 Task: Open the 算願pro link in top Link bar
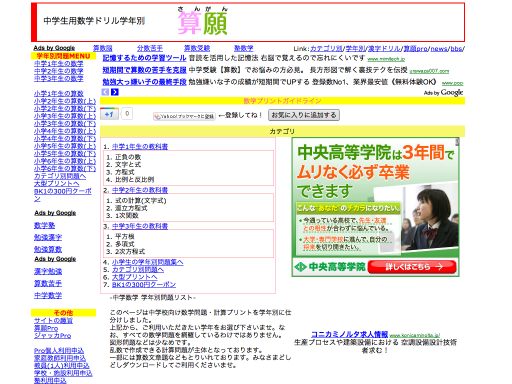point(416,49)
